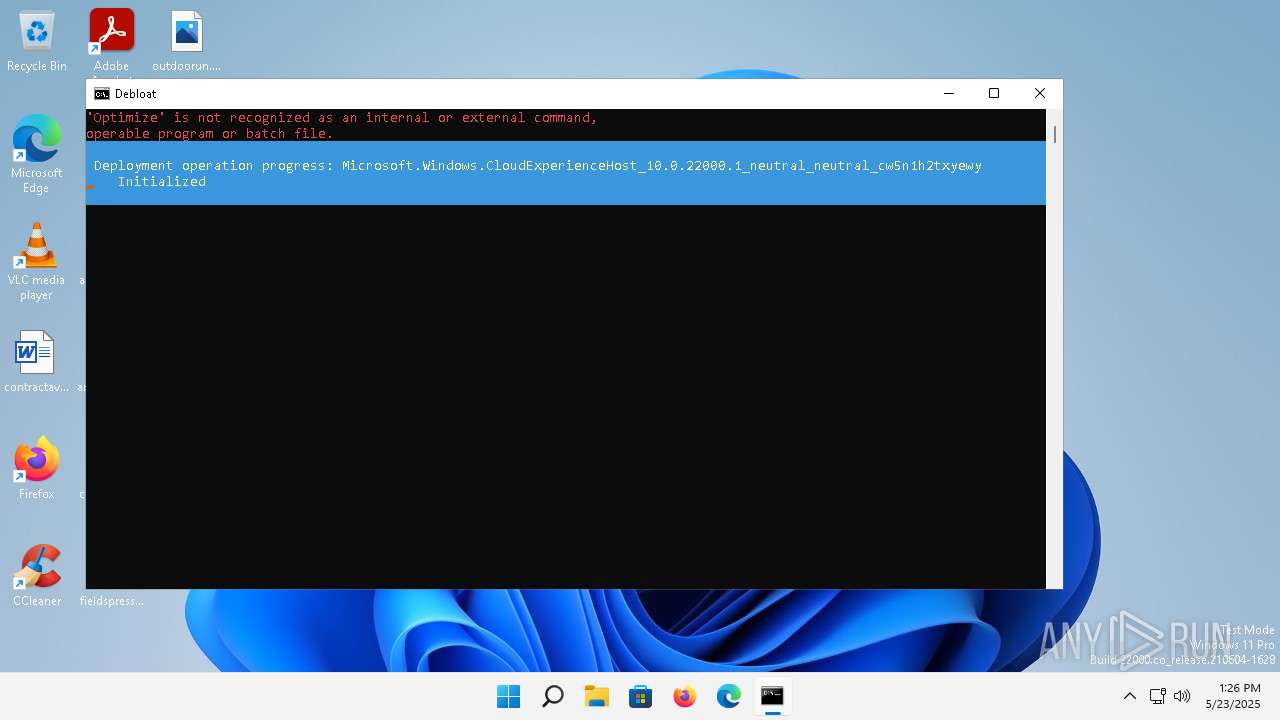Image resolution: width=1280 pixels, height=720 pixels.
Task: Open taskbar Search
Action: pyautogui.click(x=552, y=696)
